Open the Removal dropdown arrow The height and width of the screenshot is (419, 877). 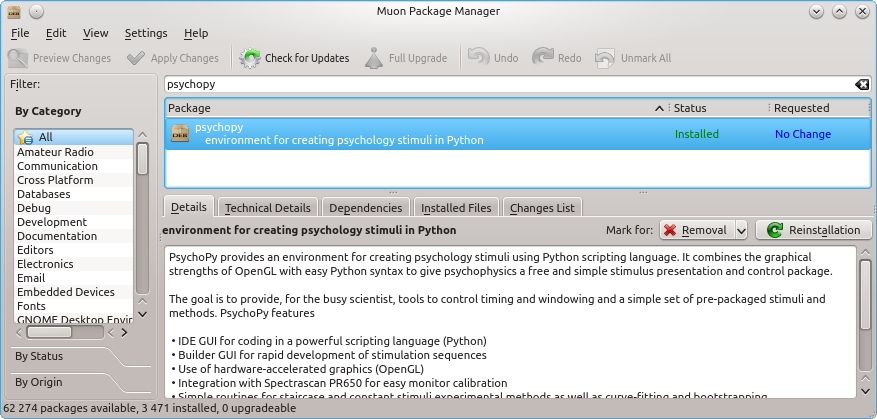pyautogui.click(x=740, y=230)
